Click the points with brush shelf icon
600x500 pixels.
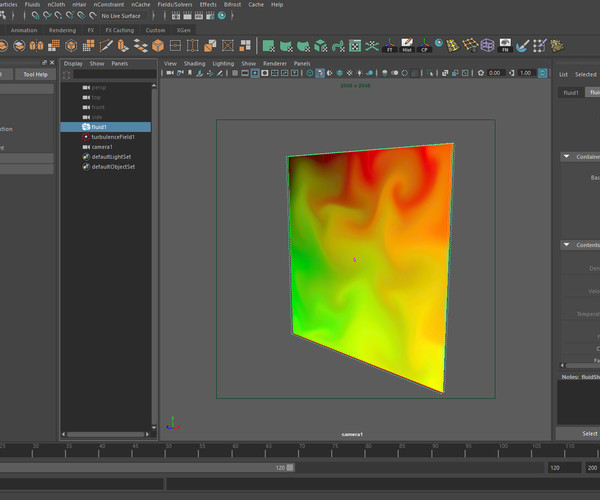[540, 46]
